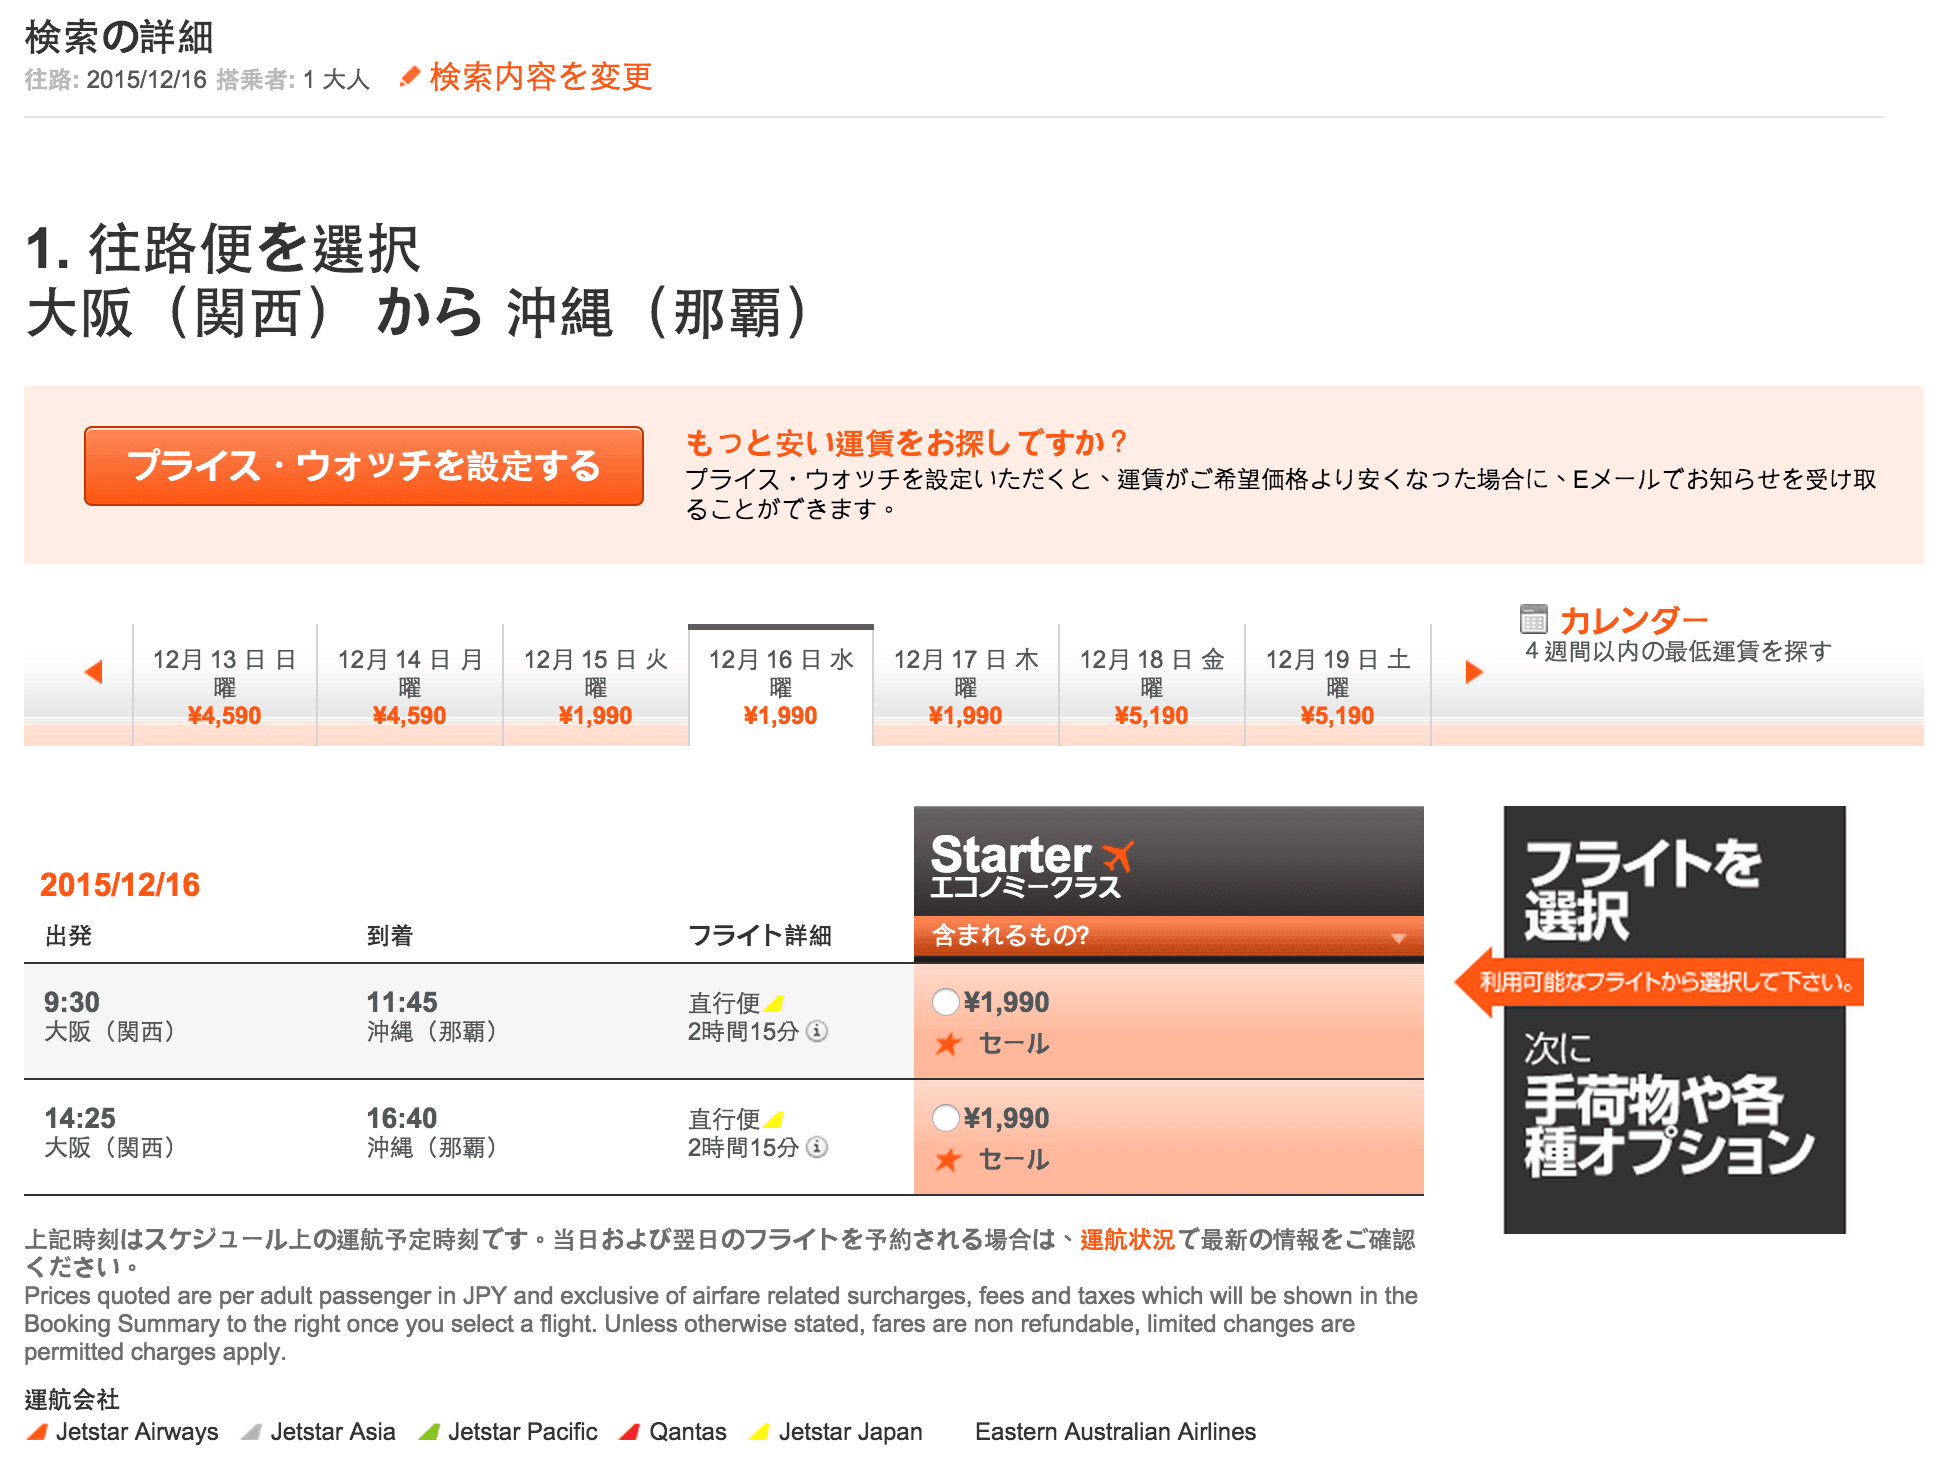
Task: Click the Jetstar Asia legend icon
Action: click(252, 1432)
